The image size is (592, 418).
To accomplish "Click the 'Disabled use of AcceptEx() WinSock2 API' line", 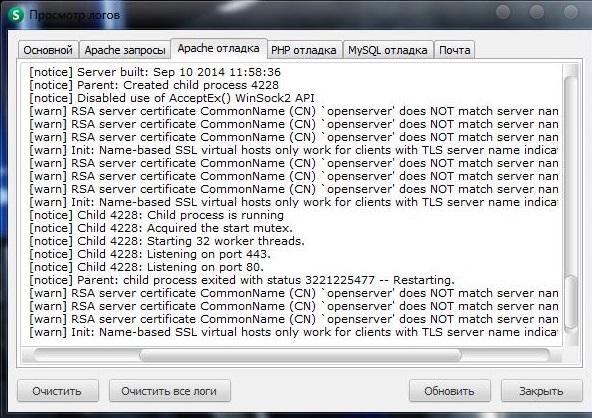I will click(172, 98).
